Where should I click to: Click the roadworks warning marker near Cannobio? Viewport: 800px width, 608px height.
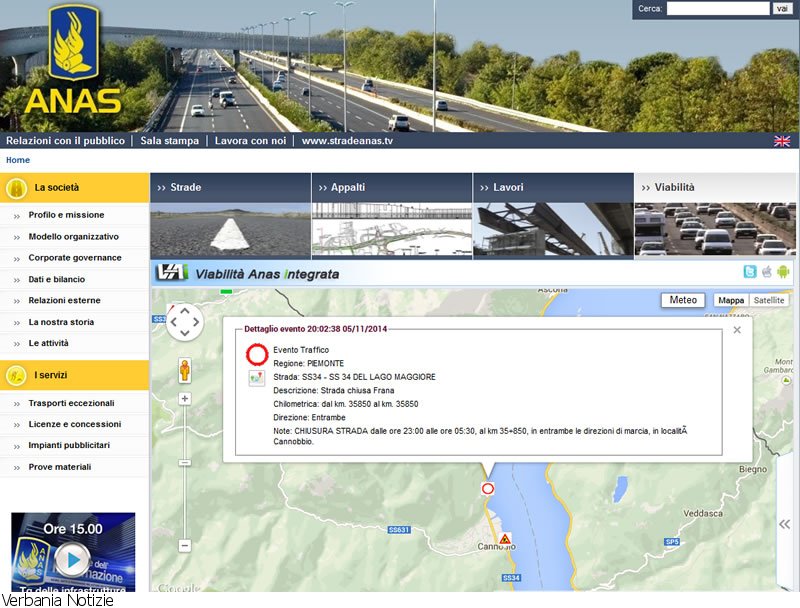click(x=505, y=539)
